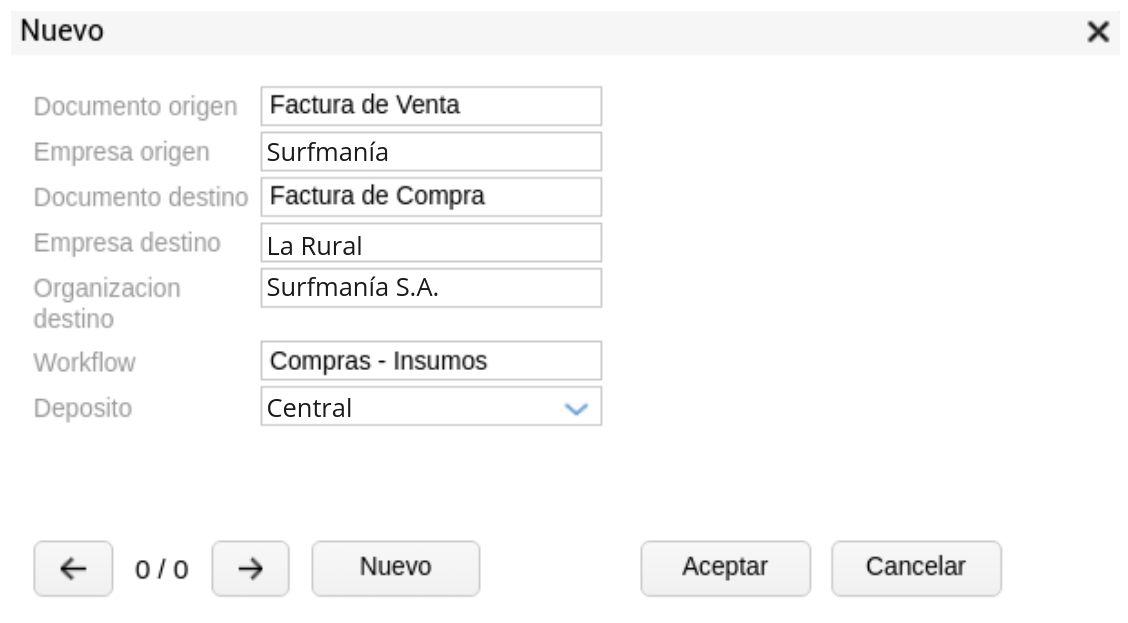The image size is (1128, 623).
Task: Focus the Organizacion destino input box
Action: pos(431,288)
